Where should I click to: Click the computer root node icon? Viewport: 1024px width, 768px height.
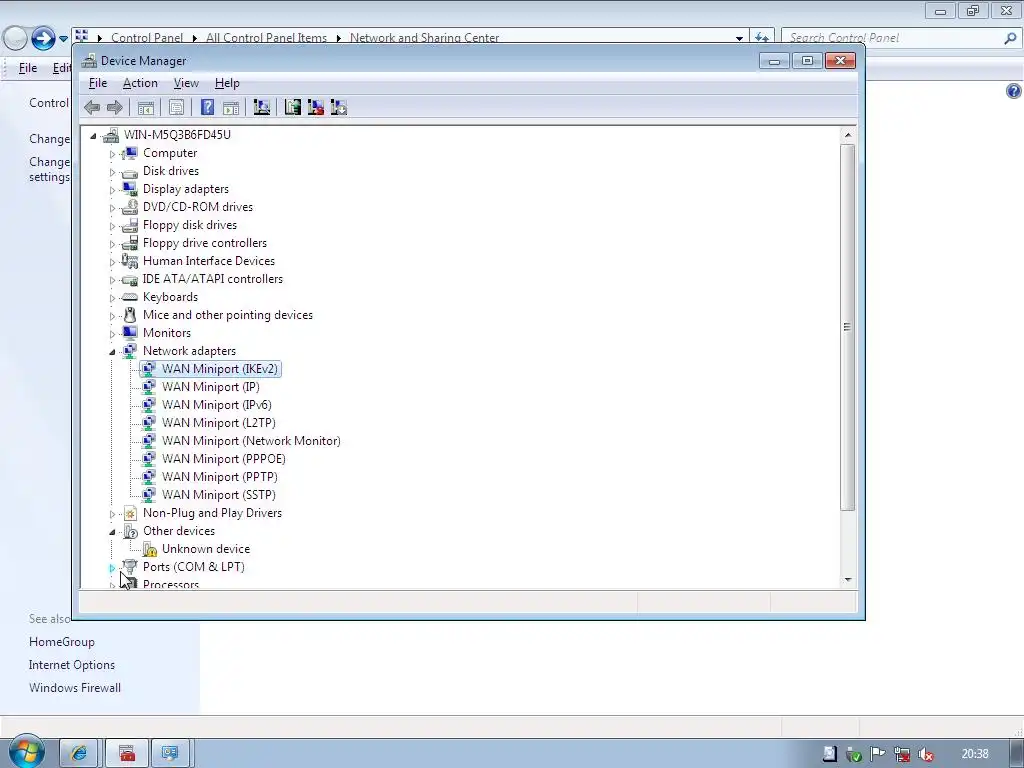pyautogui.click(x=111, y=135)
